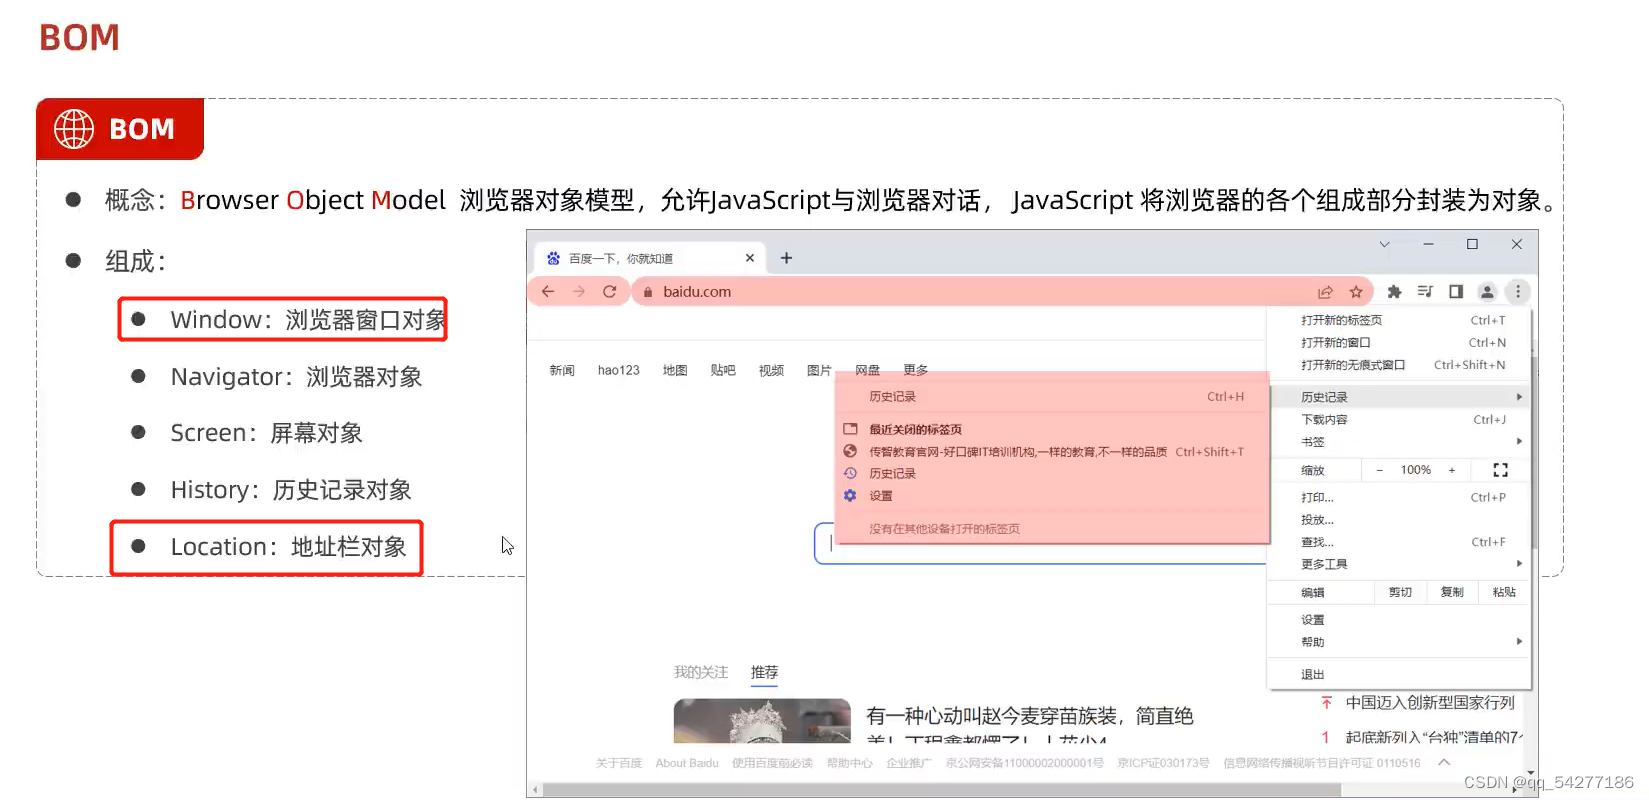Select 打印... menu item

[1399, 497]
